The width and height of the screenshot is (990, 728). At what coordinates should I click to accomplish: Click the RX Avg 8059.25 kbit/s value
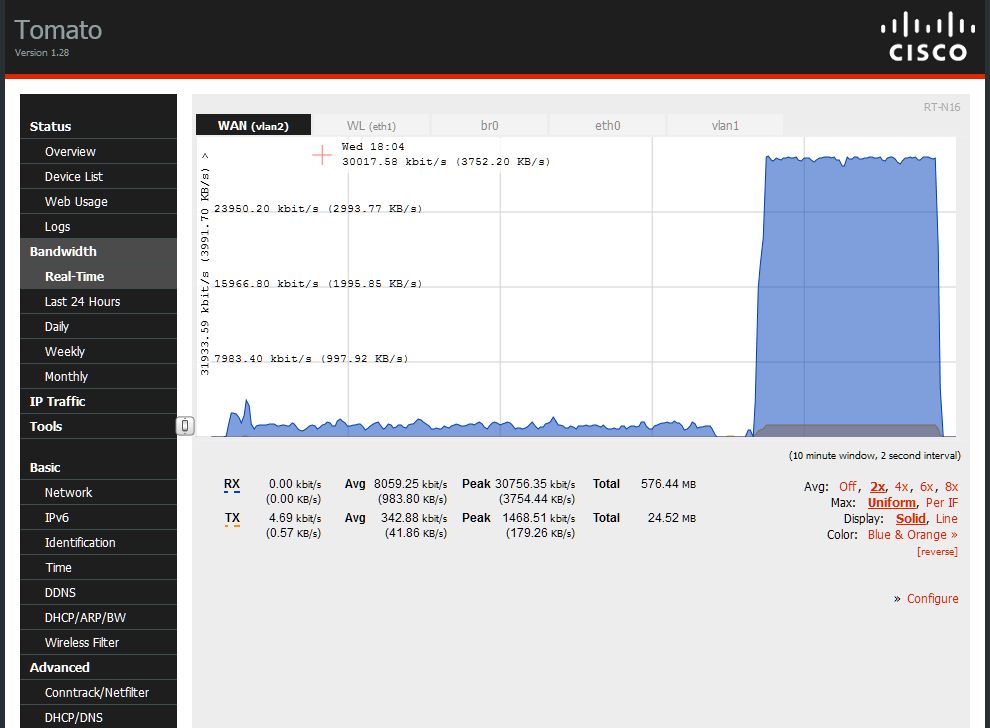coord(410,484)
